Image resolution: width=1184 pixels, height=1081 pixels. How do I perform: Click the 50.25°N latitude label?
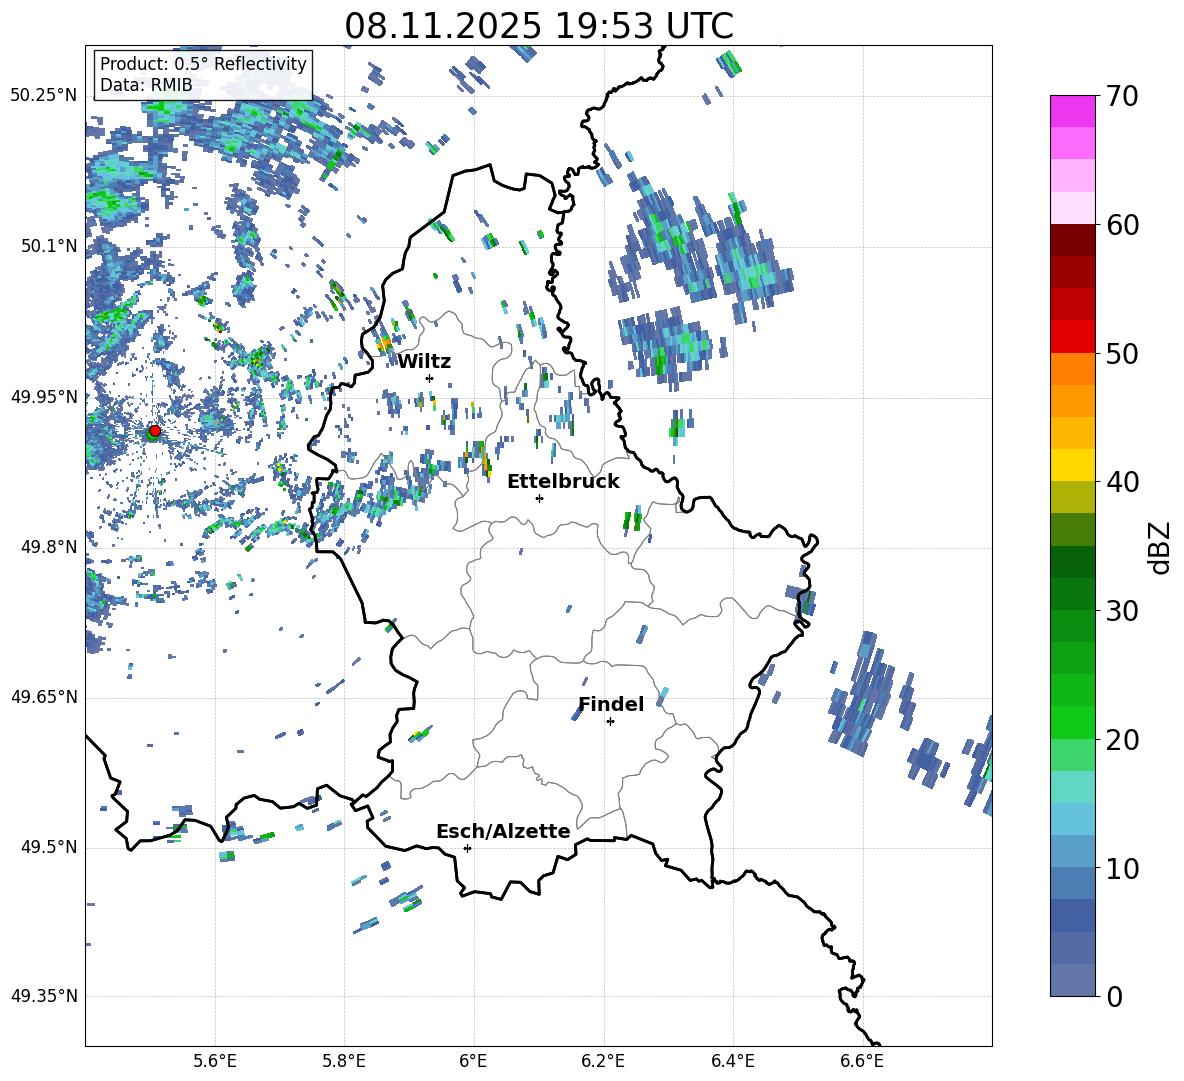click(x=44, y=96)
